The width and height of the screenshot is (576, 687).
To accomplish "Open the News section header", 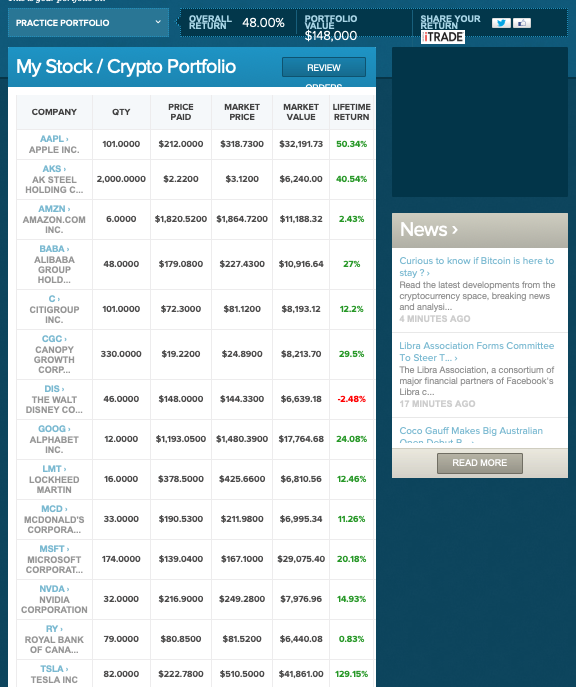I will click(428, 230).
